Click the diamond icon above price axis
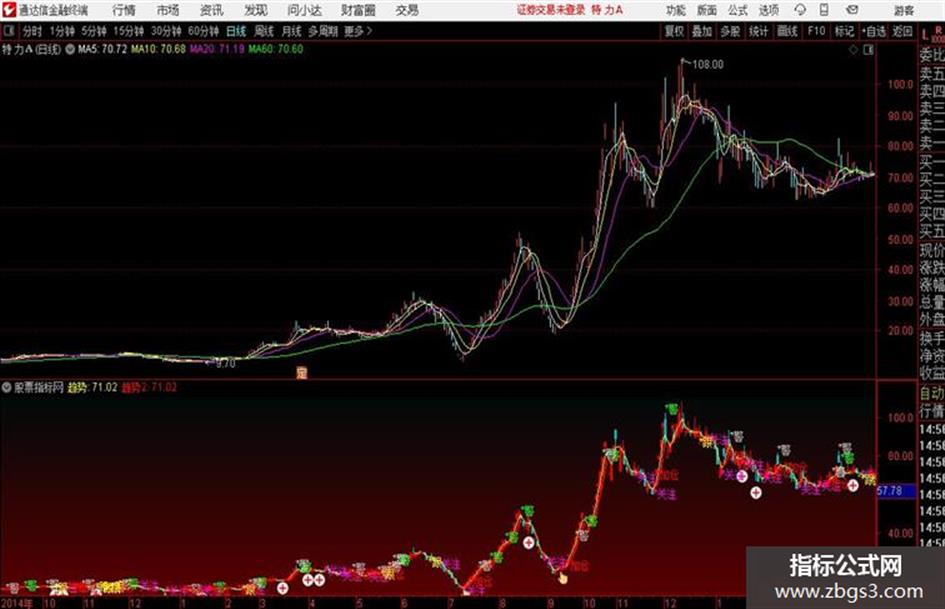The height and width of the screenshot is (609, 945). 853,50
